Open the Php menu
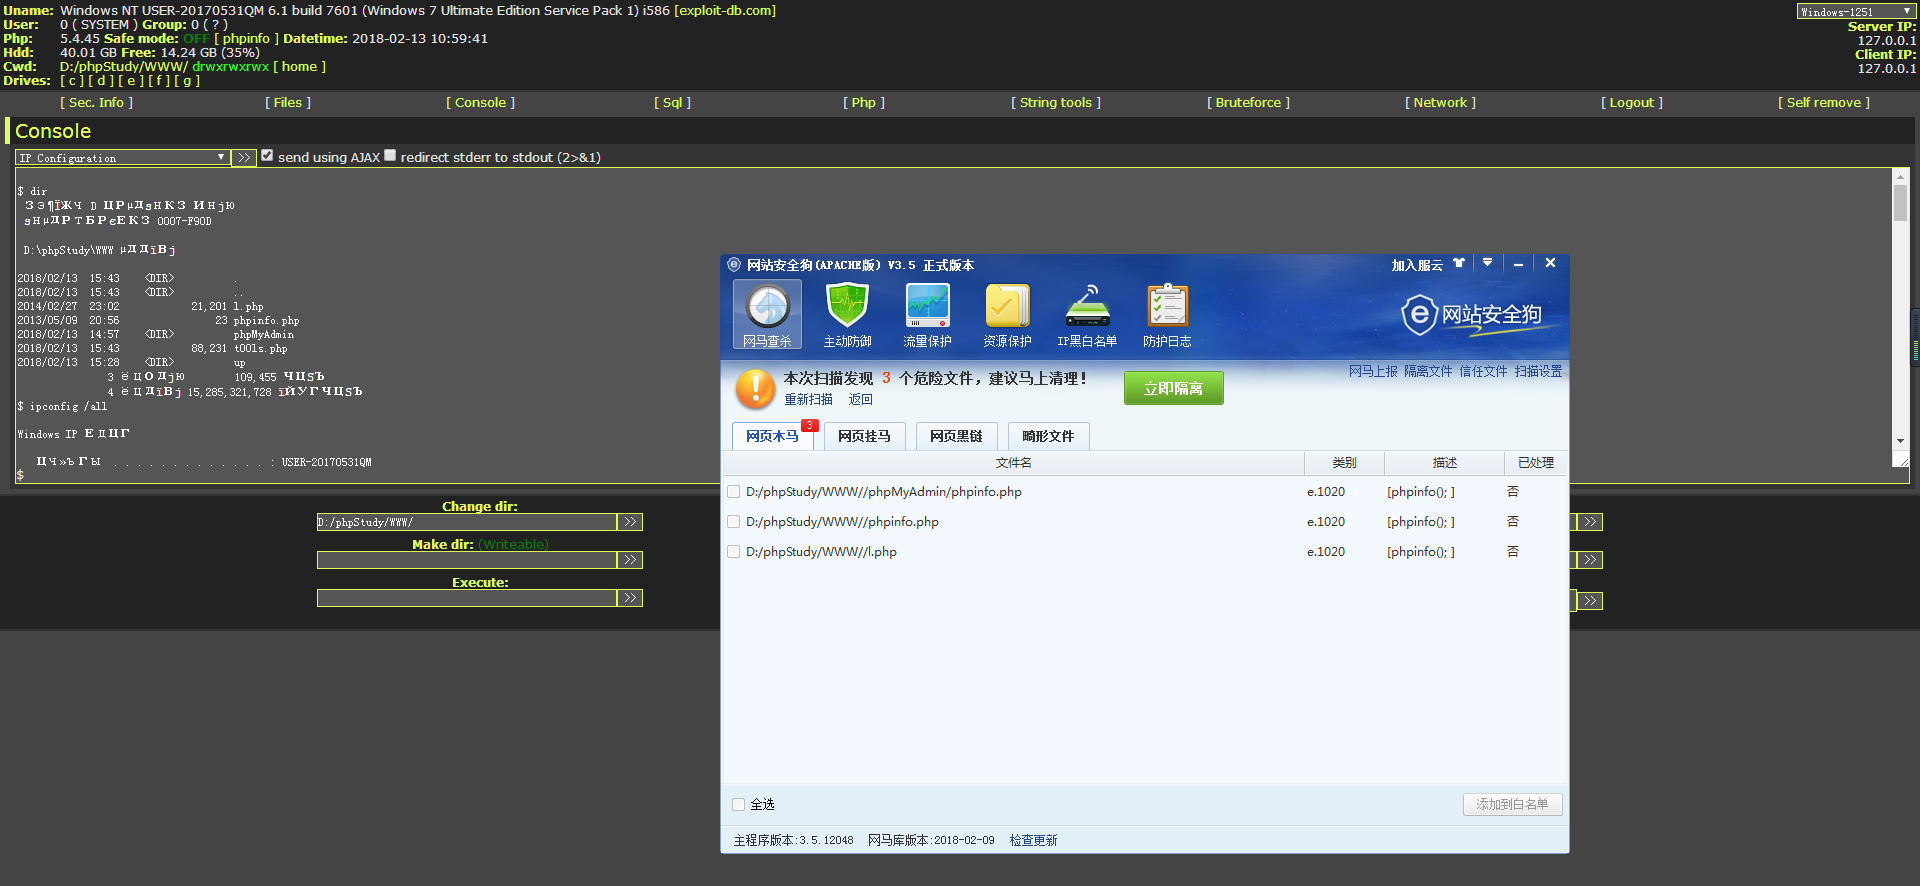This screenshot has width=1920, height=886. coord(864,102)
